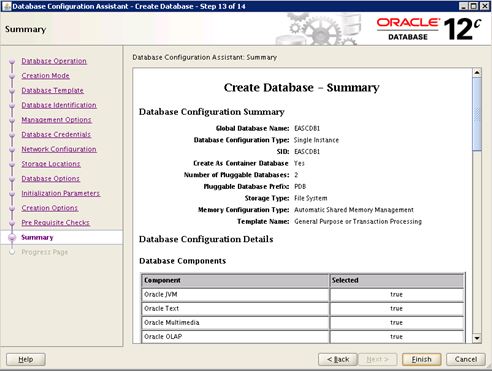The image size is (492, 372).
Task: Click the SID value EASCDB1
Action: (x=307, y=152)
